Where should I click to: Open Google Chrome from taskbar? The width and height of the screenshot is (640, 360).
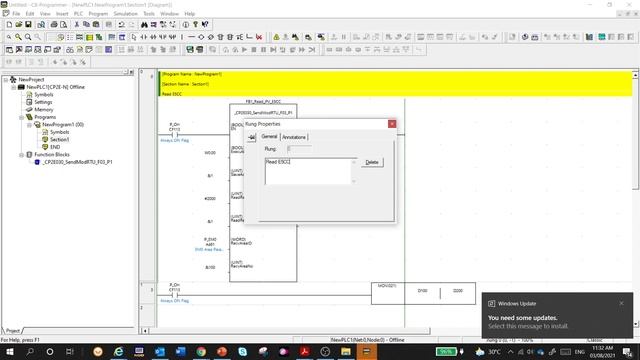(x=201, y=351)
